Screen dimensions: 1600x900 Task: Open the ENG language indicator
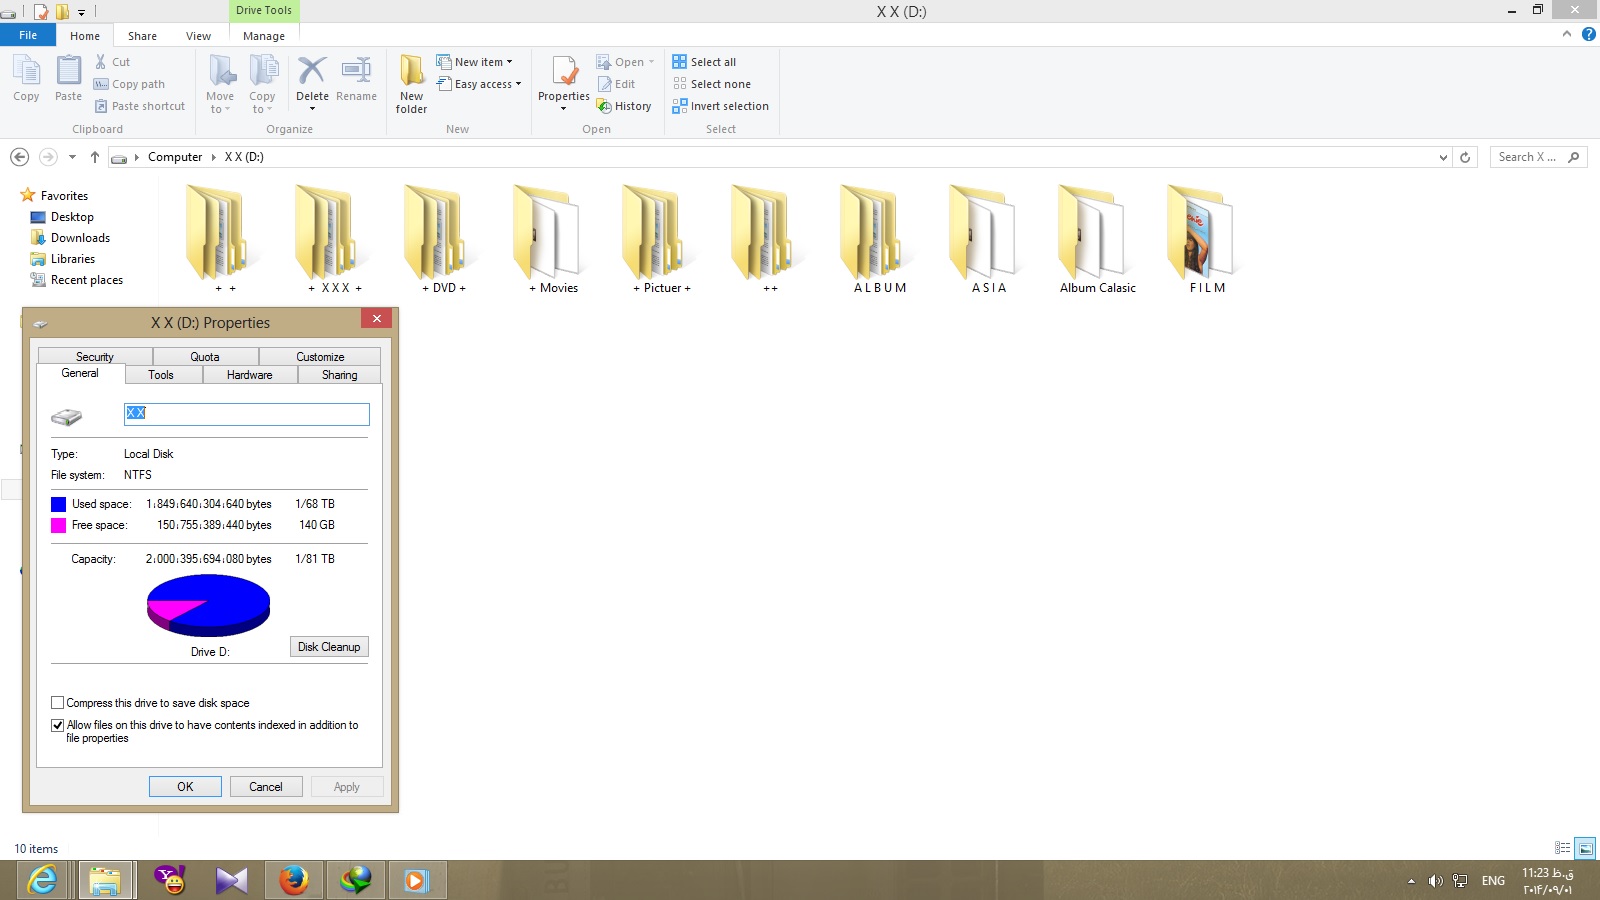(1493, 881)
